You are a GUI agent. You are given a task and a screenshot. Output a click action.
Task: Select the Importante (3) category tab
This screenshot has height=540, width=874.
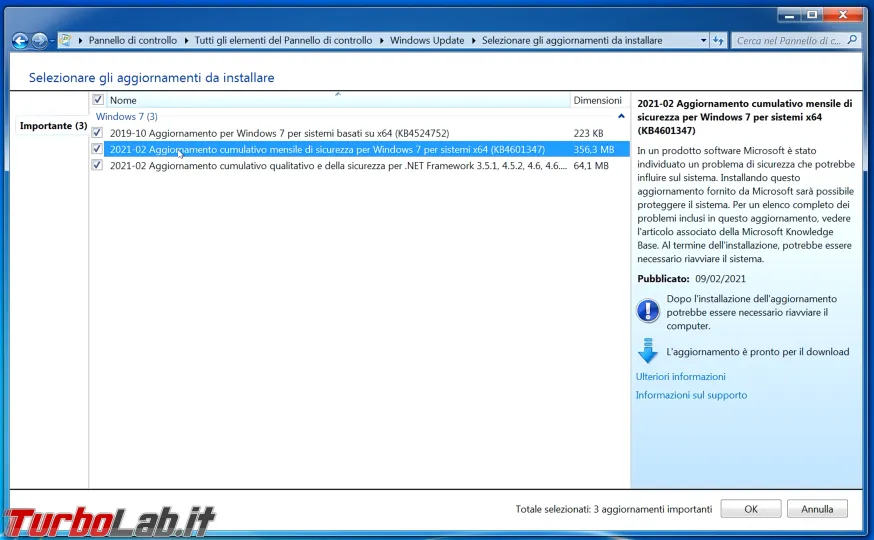click(x=53, y=126)
